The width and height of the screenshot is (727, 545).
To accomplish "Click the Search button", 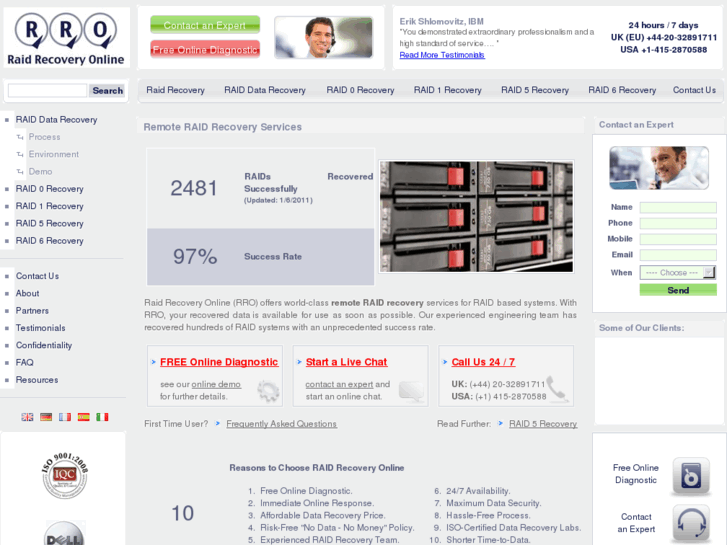I will (x=108, y=90).
